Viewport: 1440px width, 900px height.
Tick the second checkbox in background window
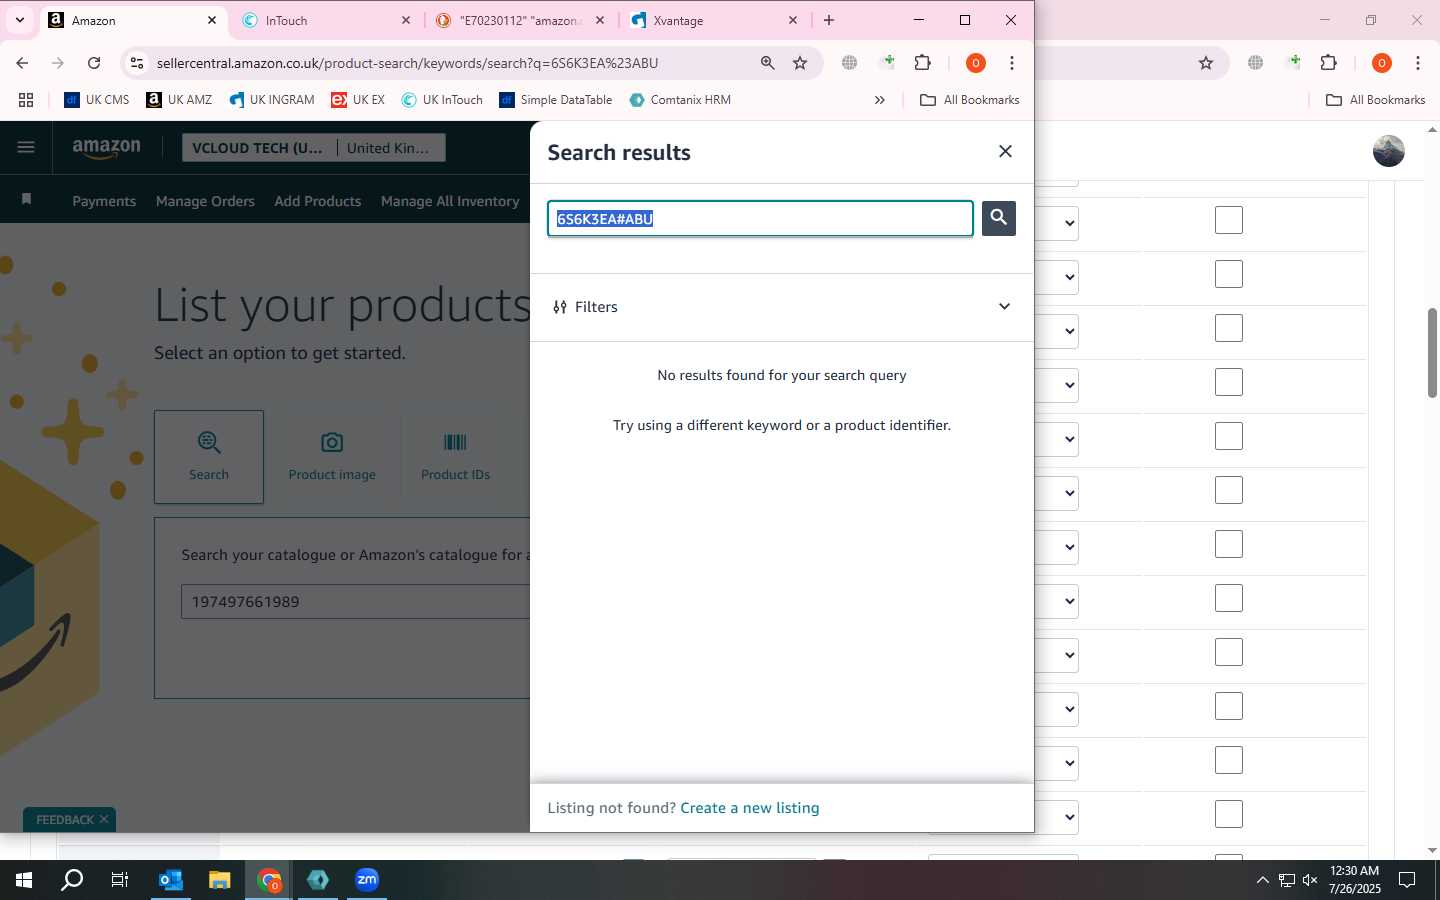(x=1229, y=274)
